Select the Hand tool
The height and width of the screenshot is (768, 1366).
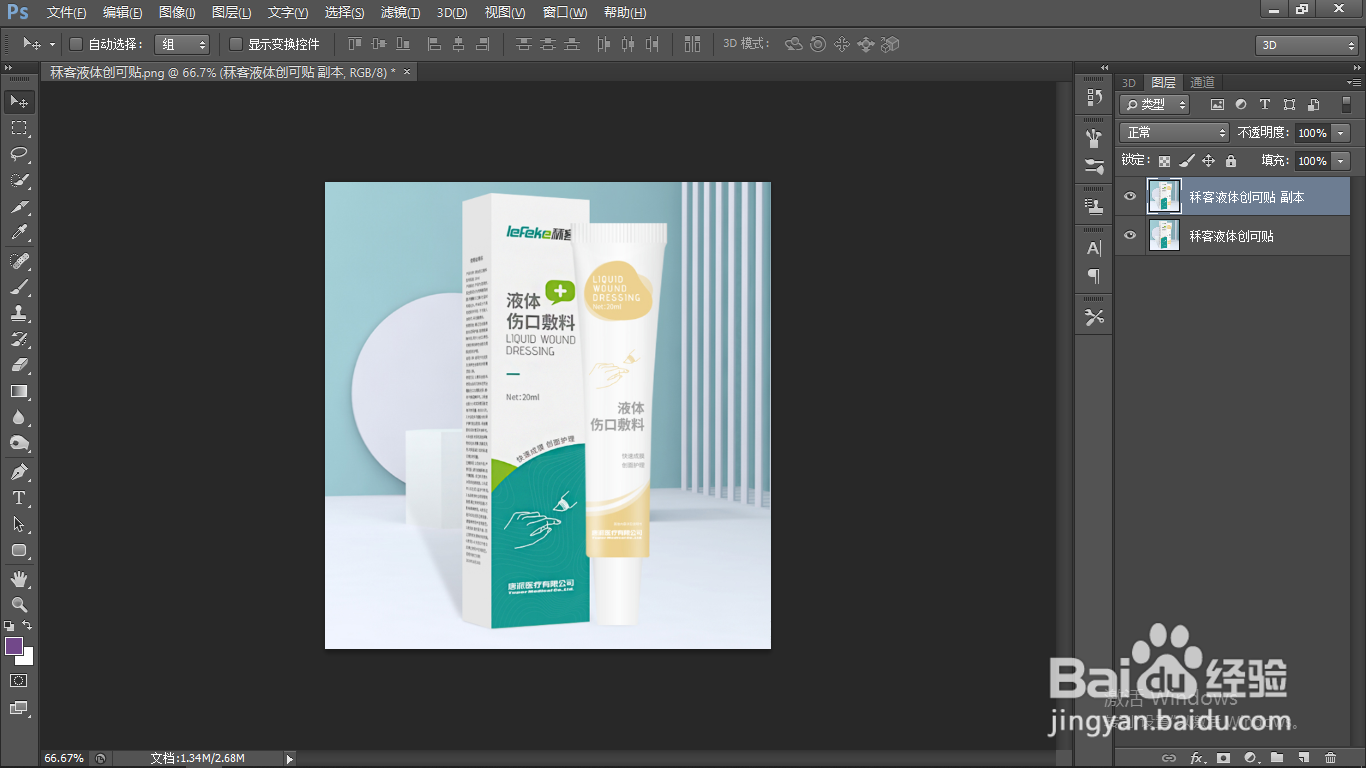point(19,578)
